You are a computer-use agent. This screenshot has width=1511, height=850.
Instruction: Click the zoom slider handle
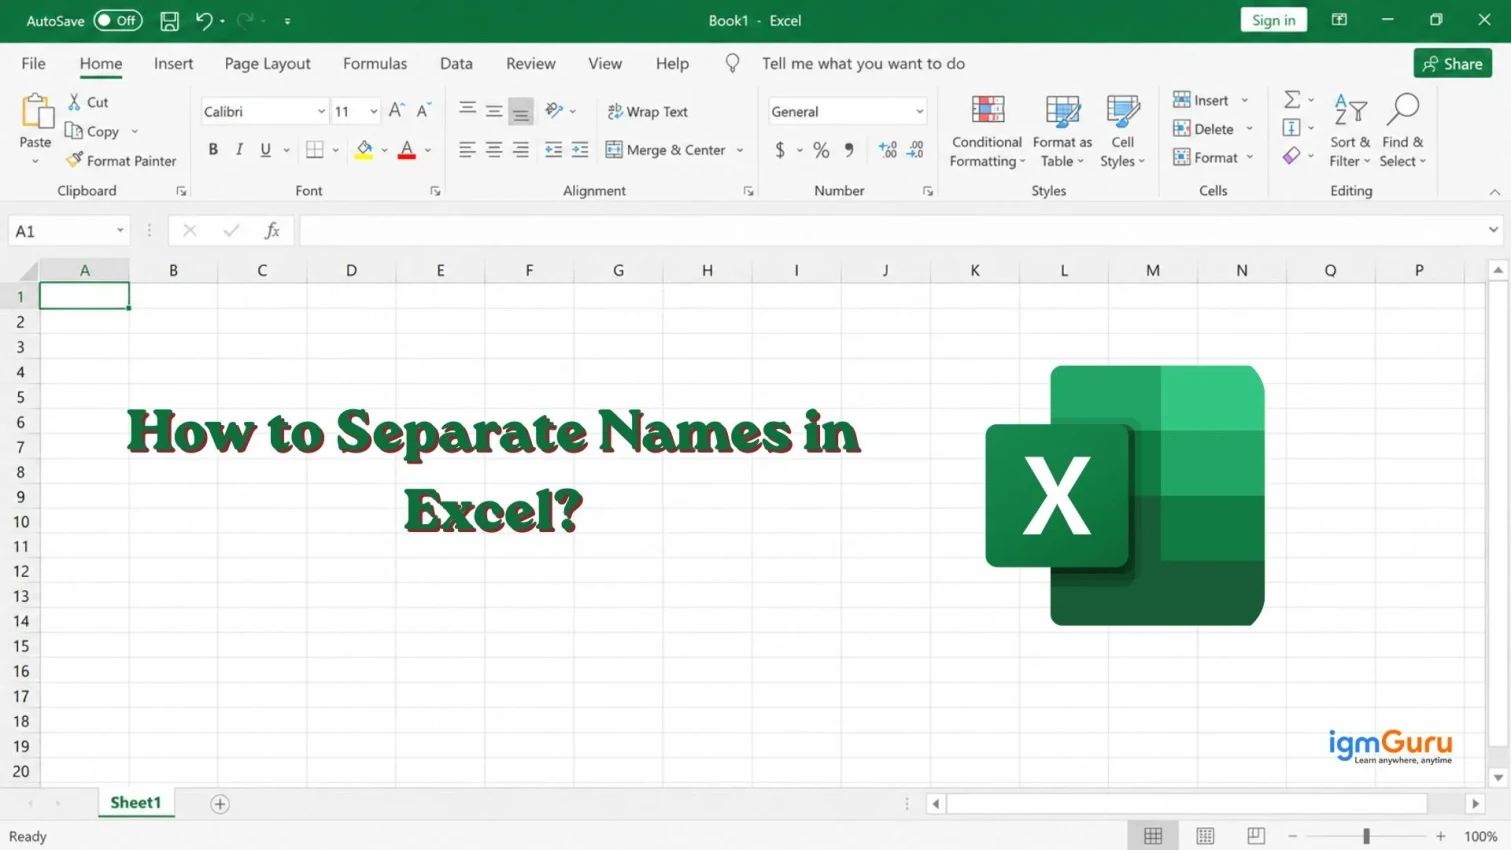point(1366,836)
